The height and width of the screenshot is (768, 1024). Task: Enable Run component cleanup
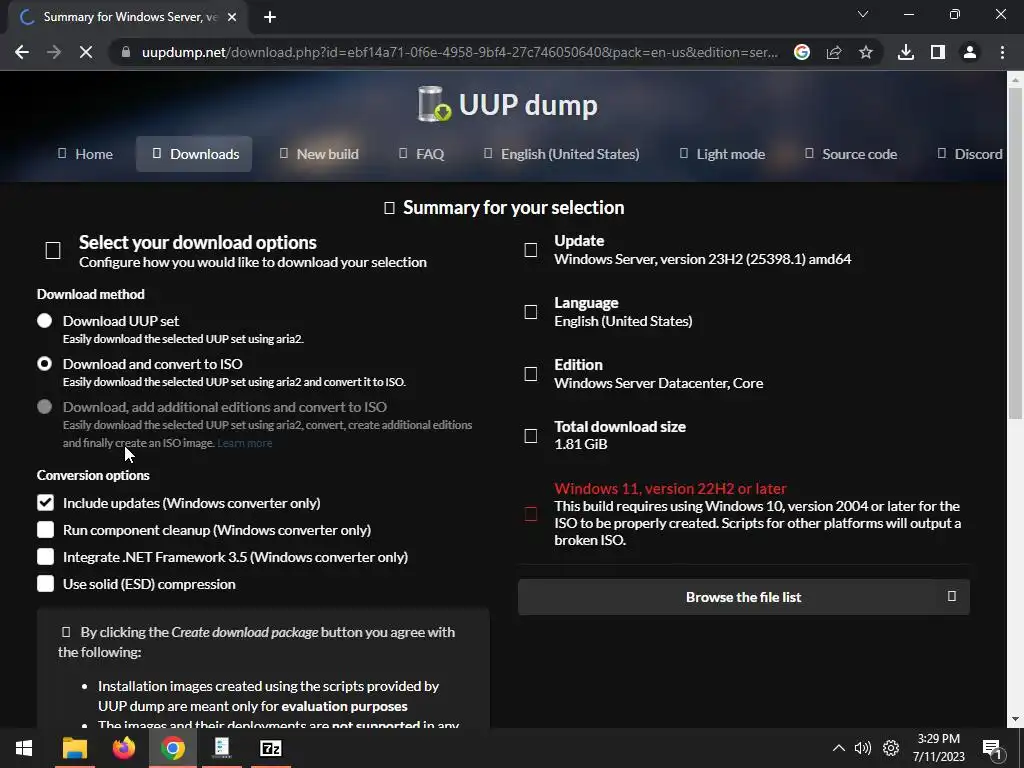(x=45, y=530)
